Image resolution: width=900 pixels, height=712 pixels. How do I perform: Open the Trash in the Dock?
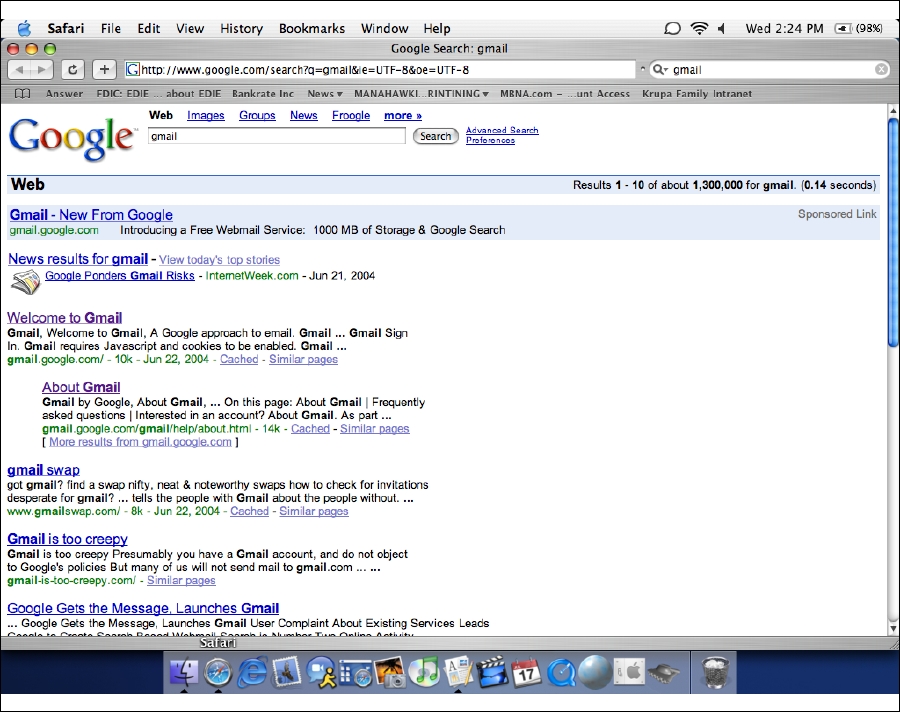point(715,672)
